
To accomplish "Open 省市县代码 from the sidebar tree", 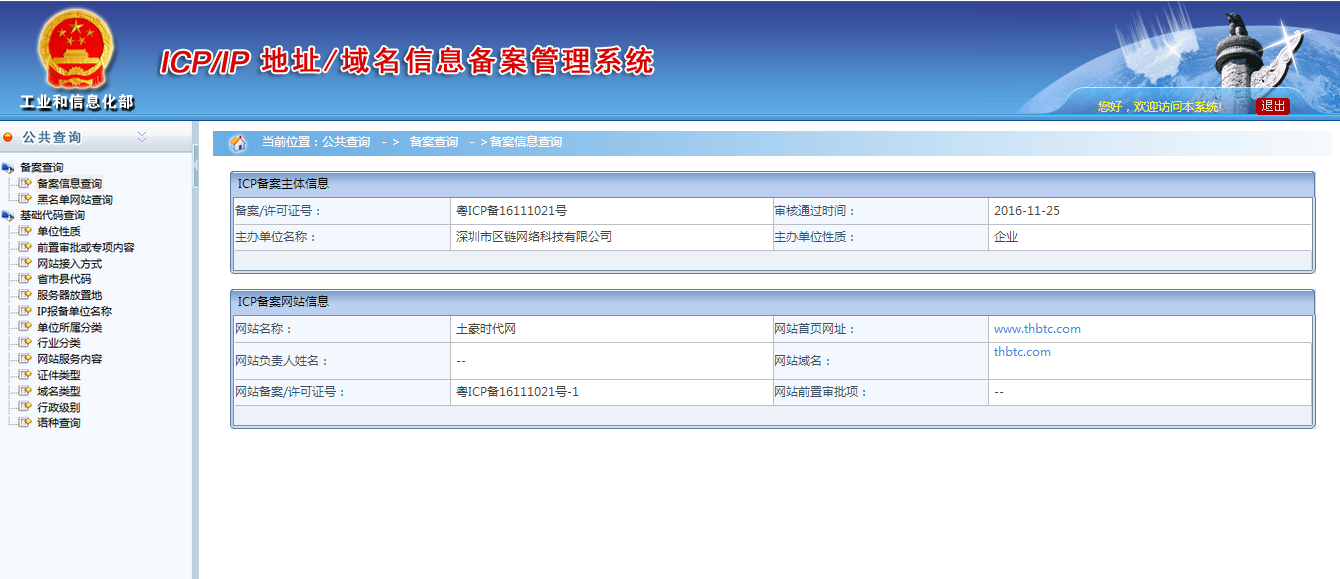I will [63, 280].
